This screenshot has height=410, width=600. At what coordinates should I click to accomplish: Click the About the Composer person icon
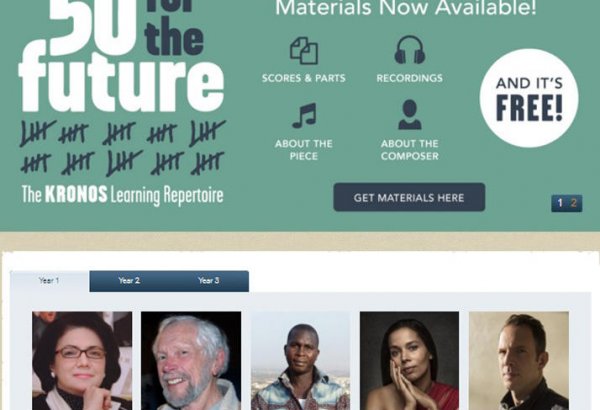(409, 114)
